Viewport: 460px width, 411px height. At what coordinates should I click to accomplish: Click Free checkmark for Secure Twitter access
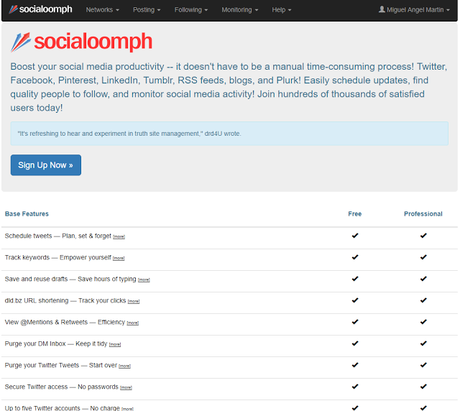click(355, 386)
